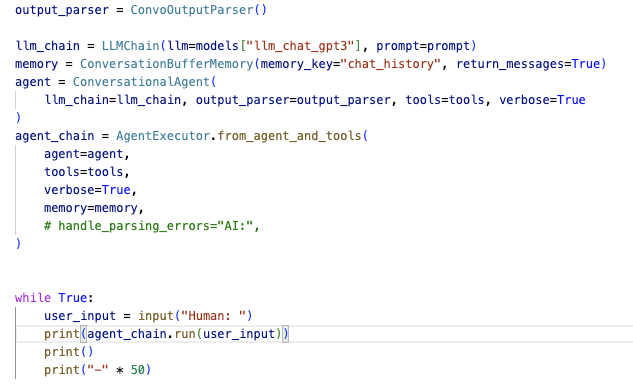This screenshot has width=633, height=386.
Task: Click the AgentExecutor class name
Action: [163, 136]
